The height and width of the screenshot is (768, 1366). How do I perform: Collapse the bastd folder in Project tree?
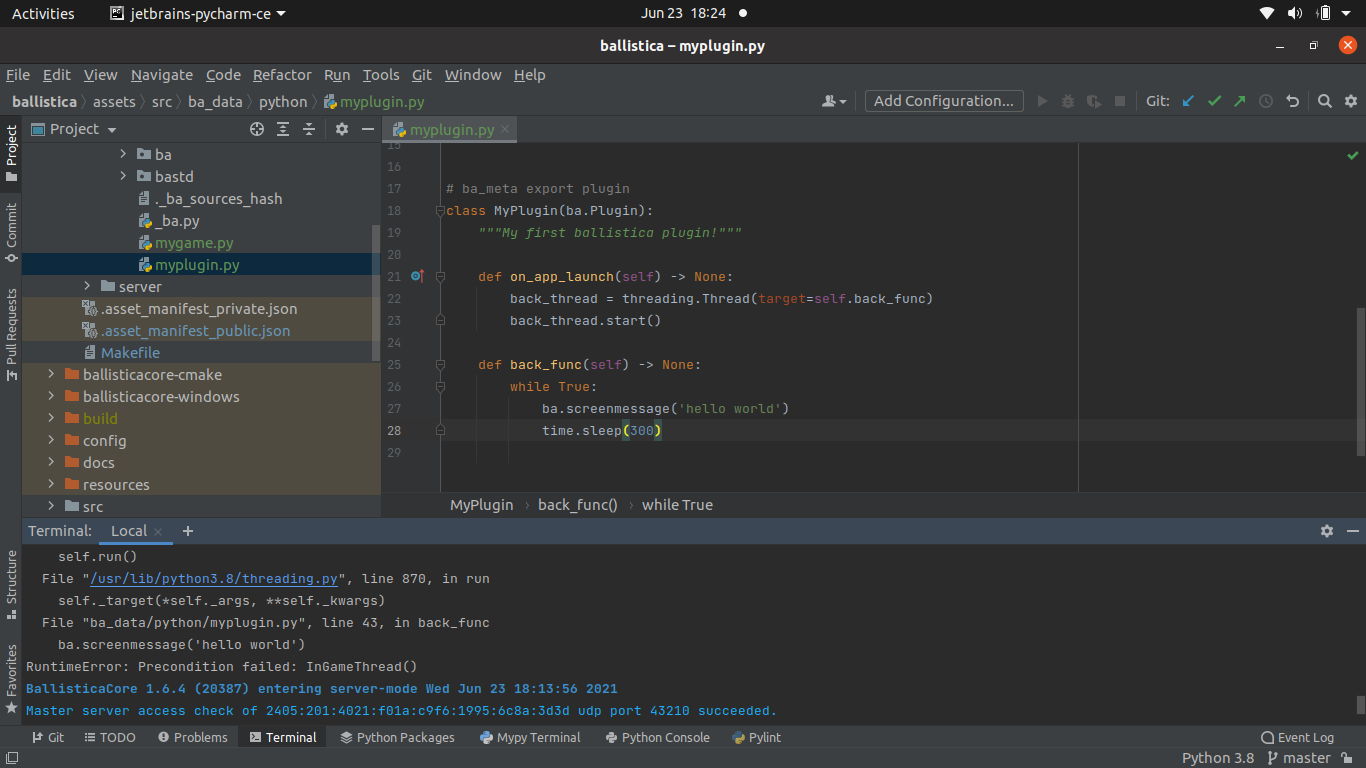click(122, 176)
